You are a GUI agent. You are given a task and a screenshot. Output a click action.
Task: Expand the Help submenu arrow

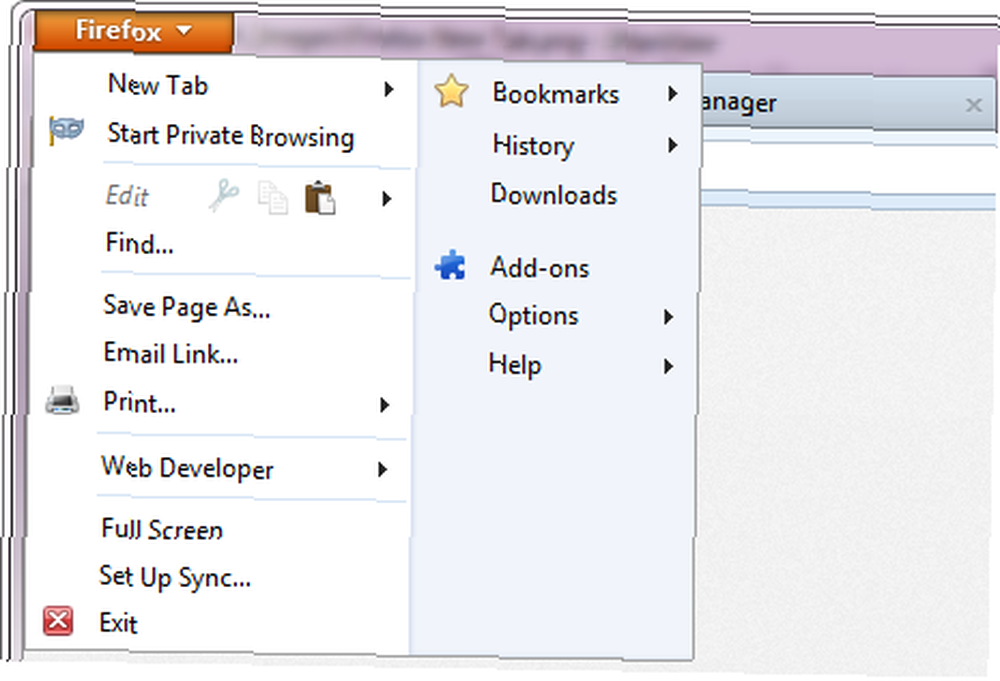[668, 366]
